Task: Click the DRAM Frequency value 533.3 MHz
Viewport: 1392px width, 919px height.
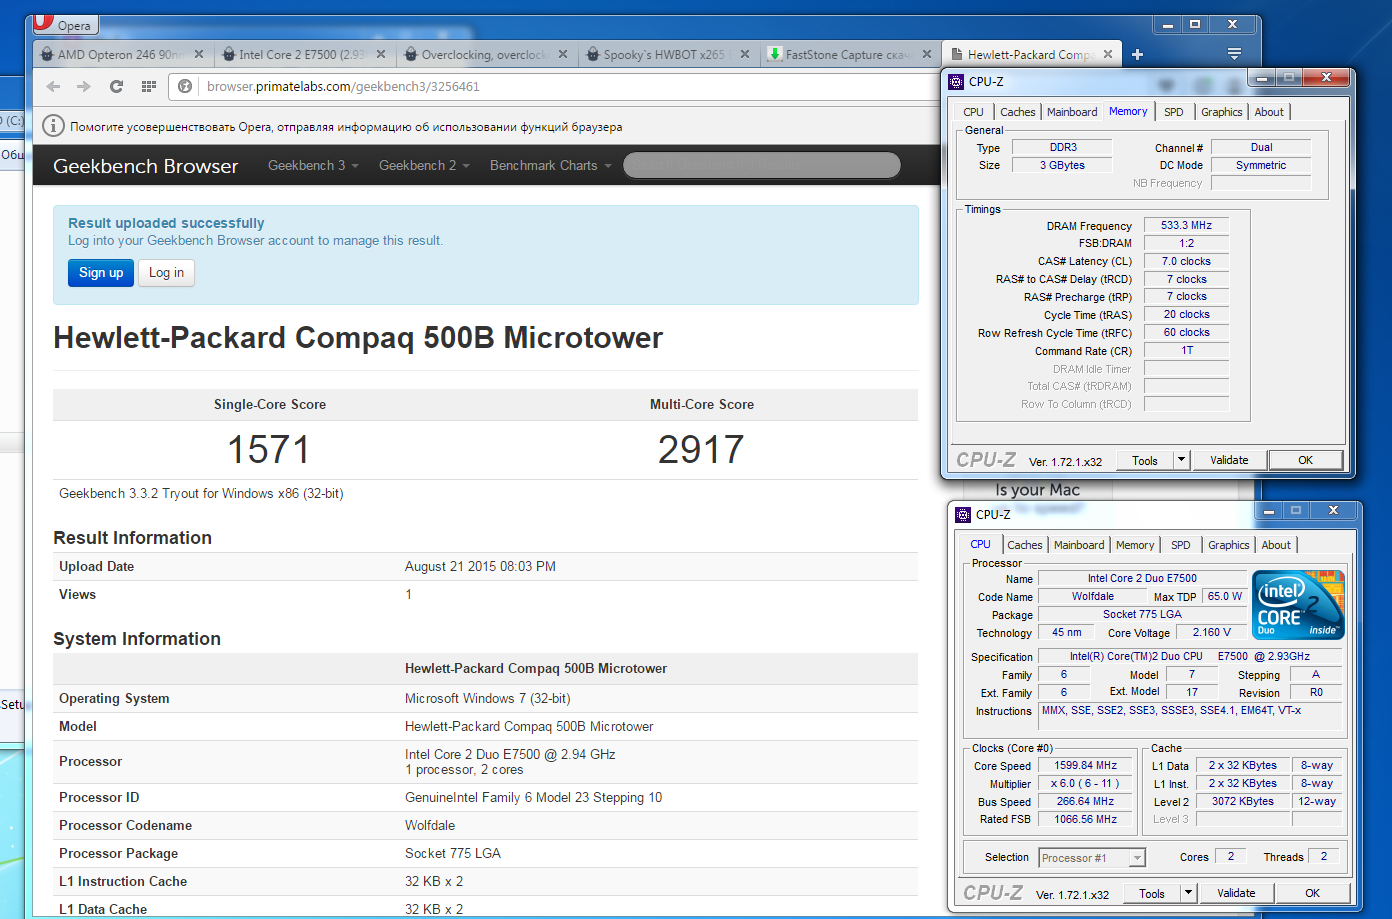Action: click(1186, 226)
